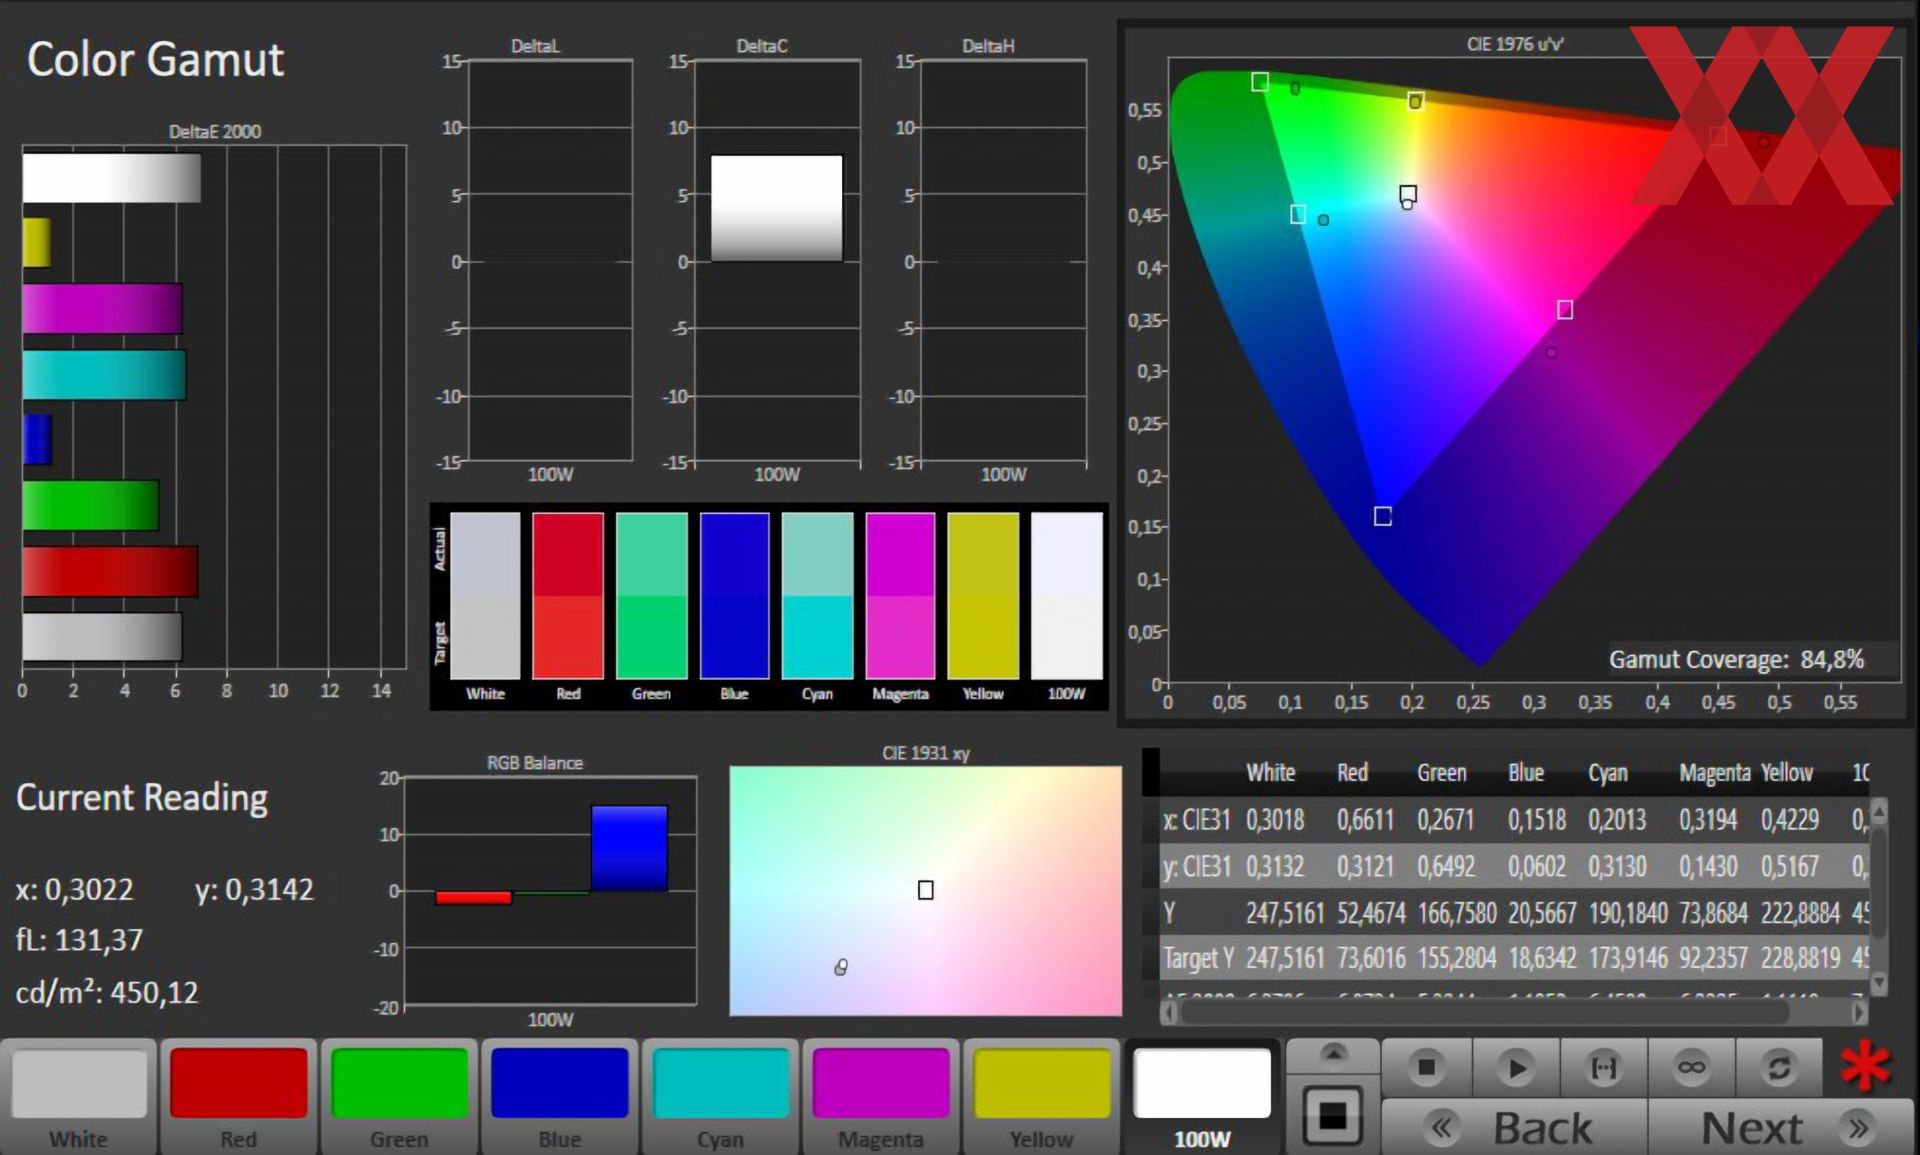Image resolution: width=1920 pixels, height=1155 pixels.
Task: Enable the continuous infinity loop icon
Action: tap(1692, 1067)
